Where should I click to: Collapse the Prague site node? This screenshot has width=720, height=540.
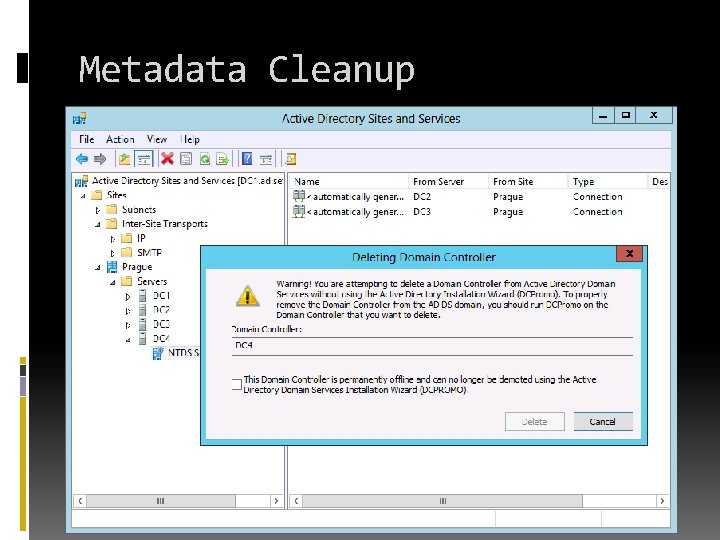tap(97, 268)
